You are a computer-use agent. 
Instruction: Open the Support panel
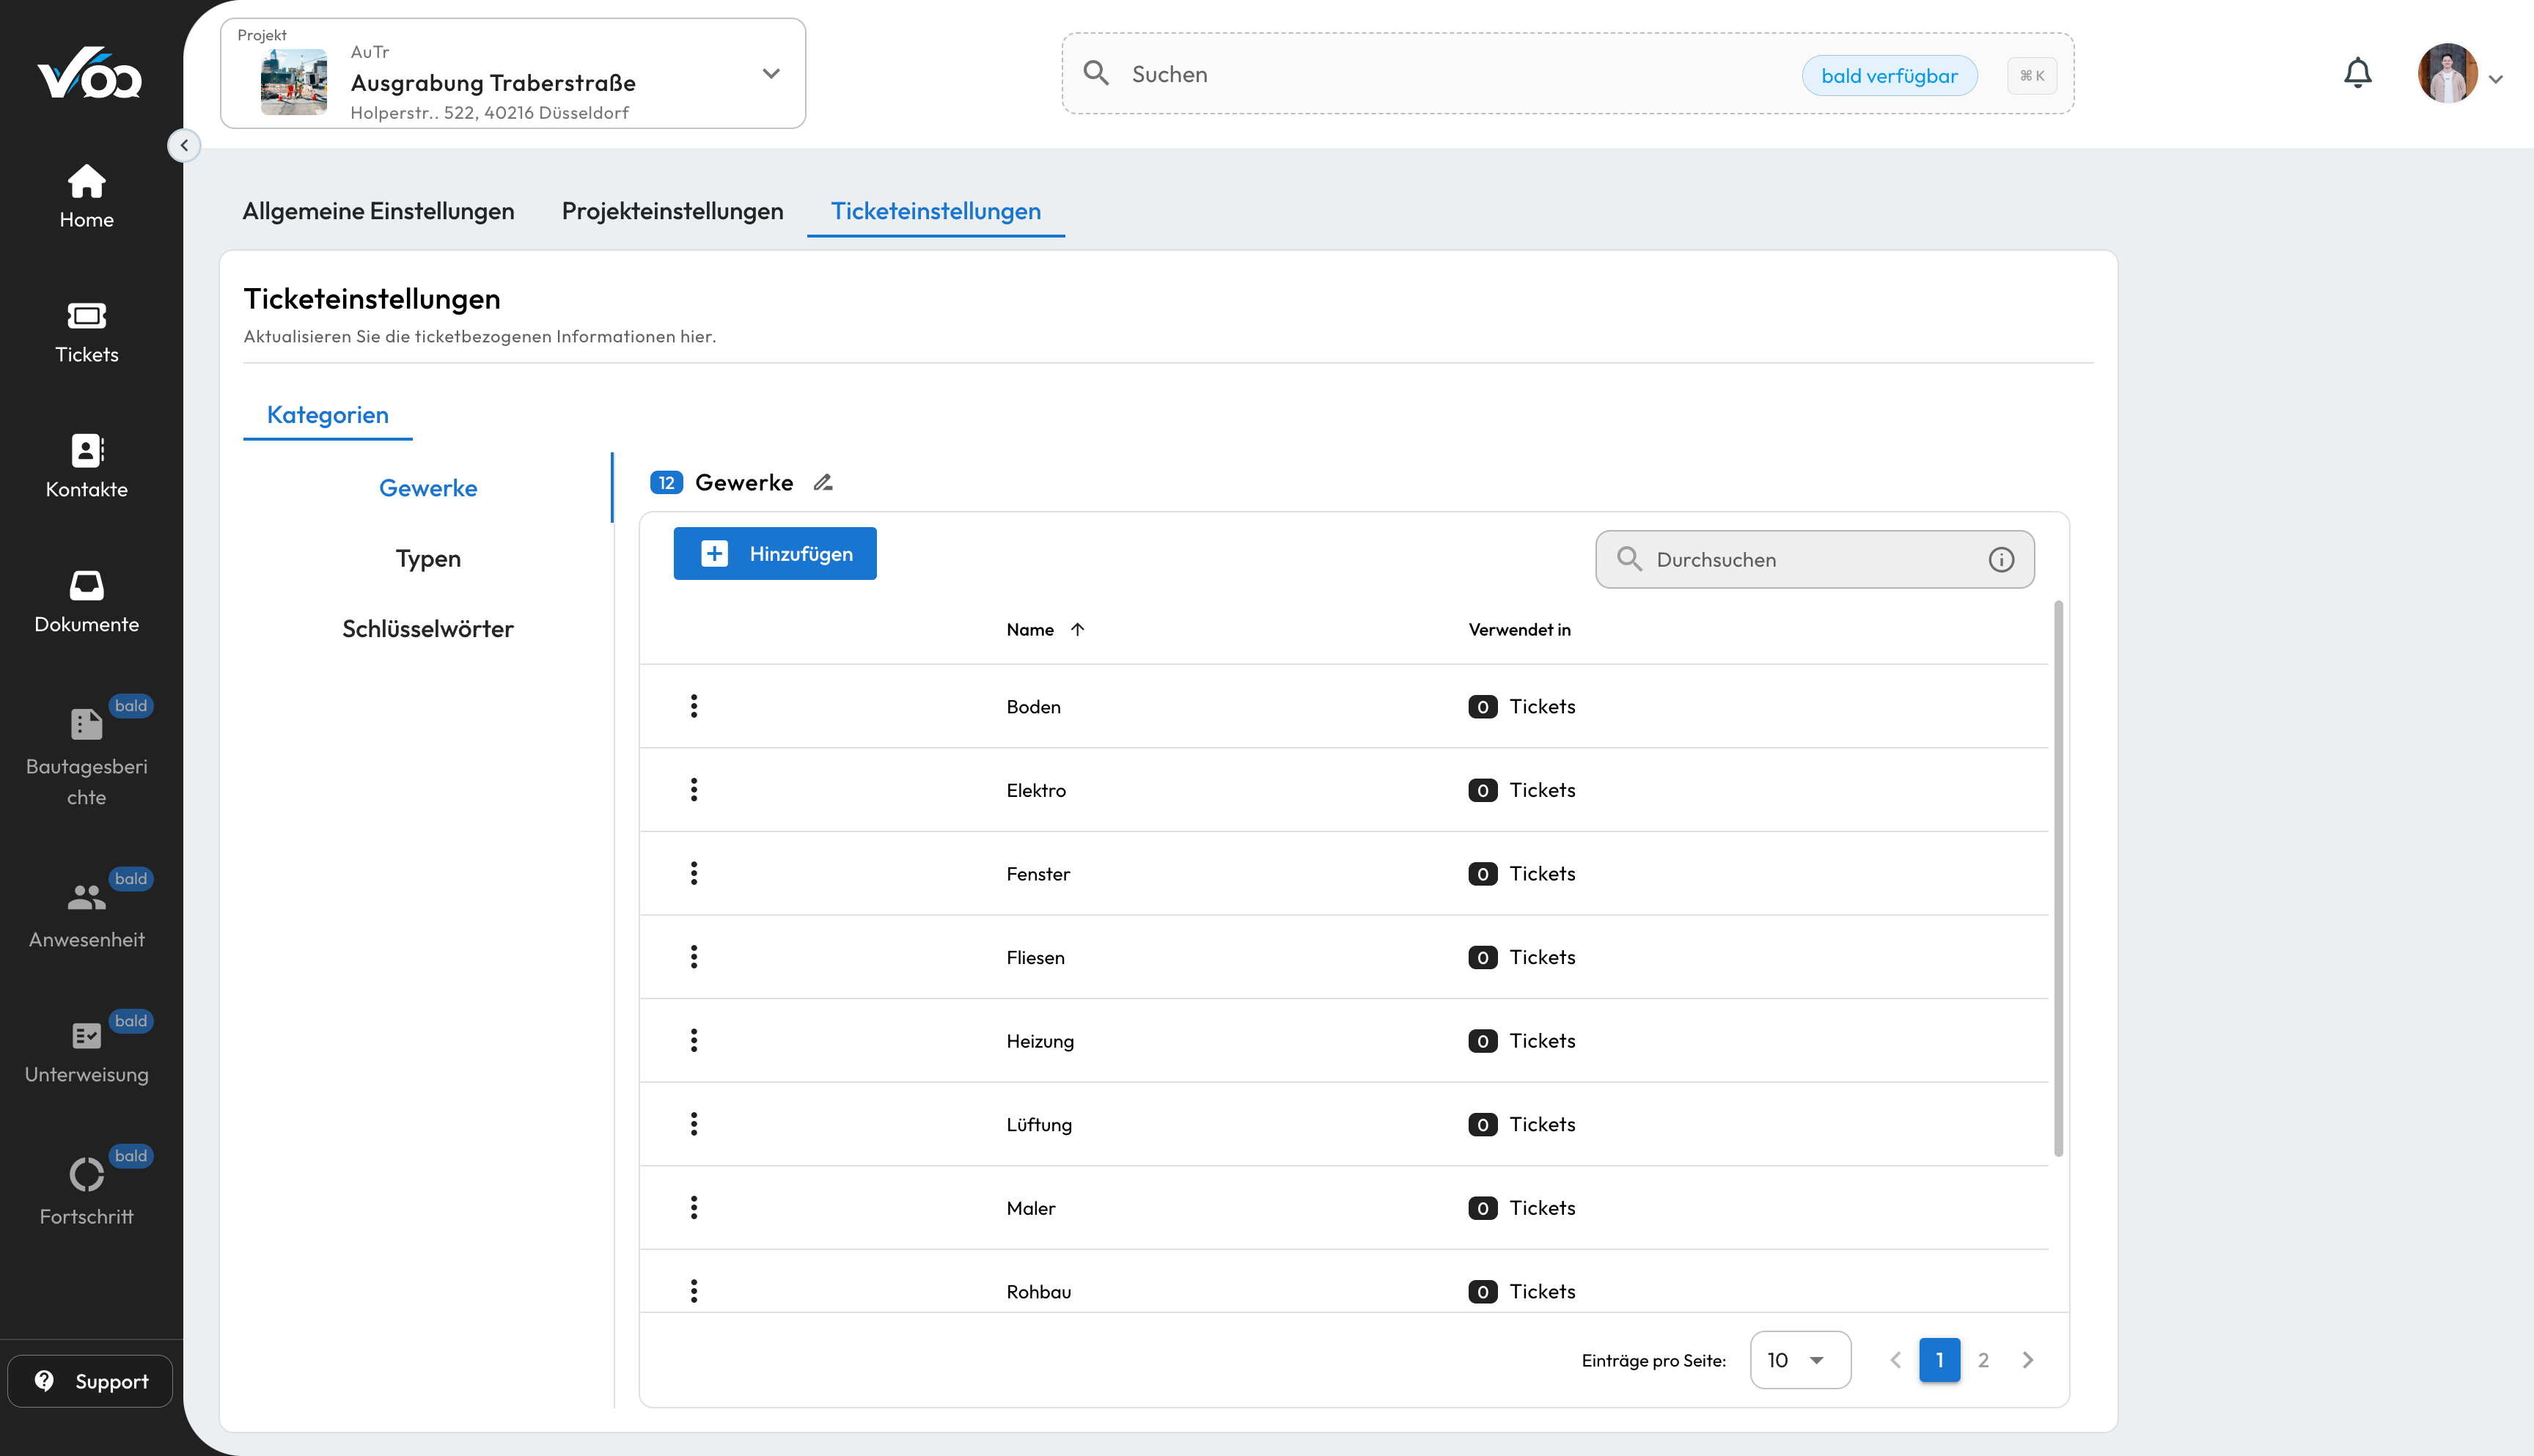tap(89, 1381)
